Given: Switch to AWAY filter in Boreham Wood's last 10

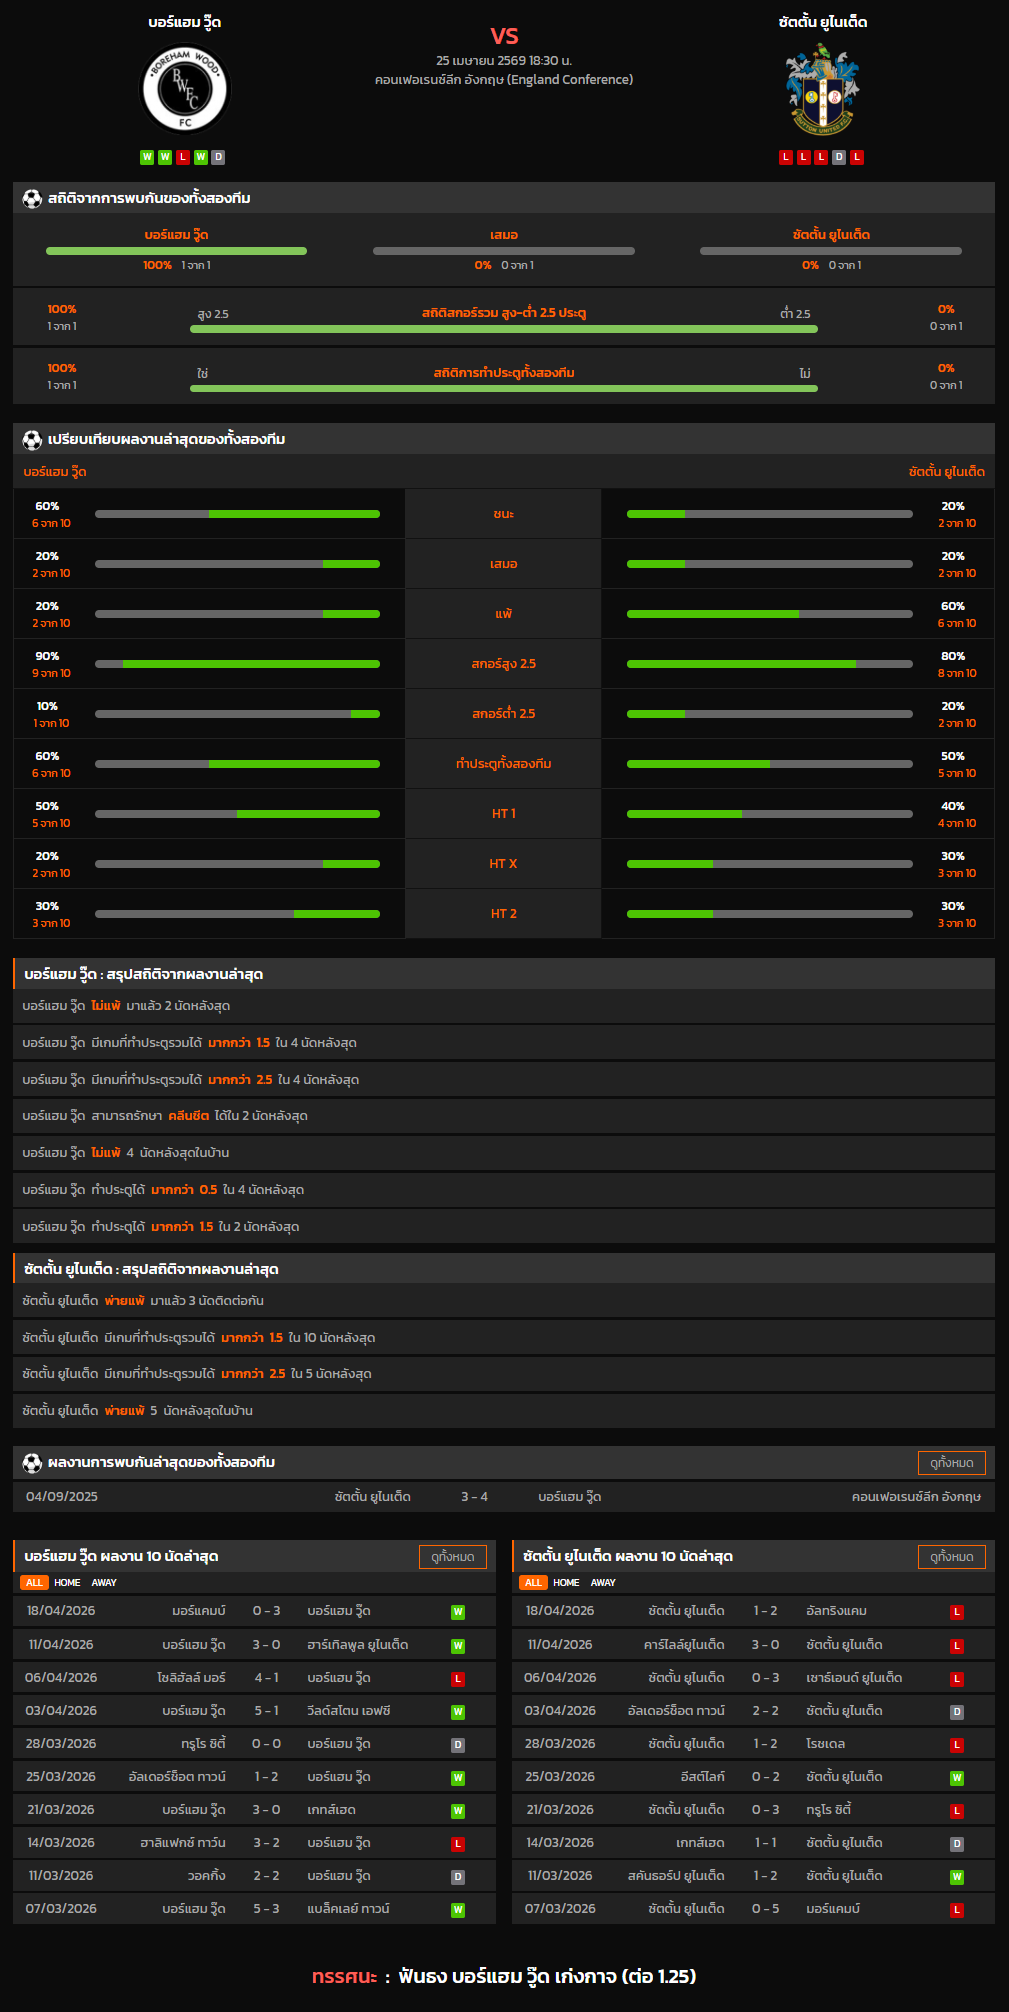Looking at the screenshot, I should coord(104,1583).
